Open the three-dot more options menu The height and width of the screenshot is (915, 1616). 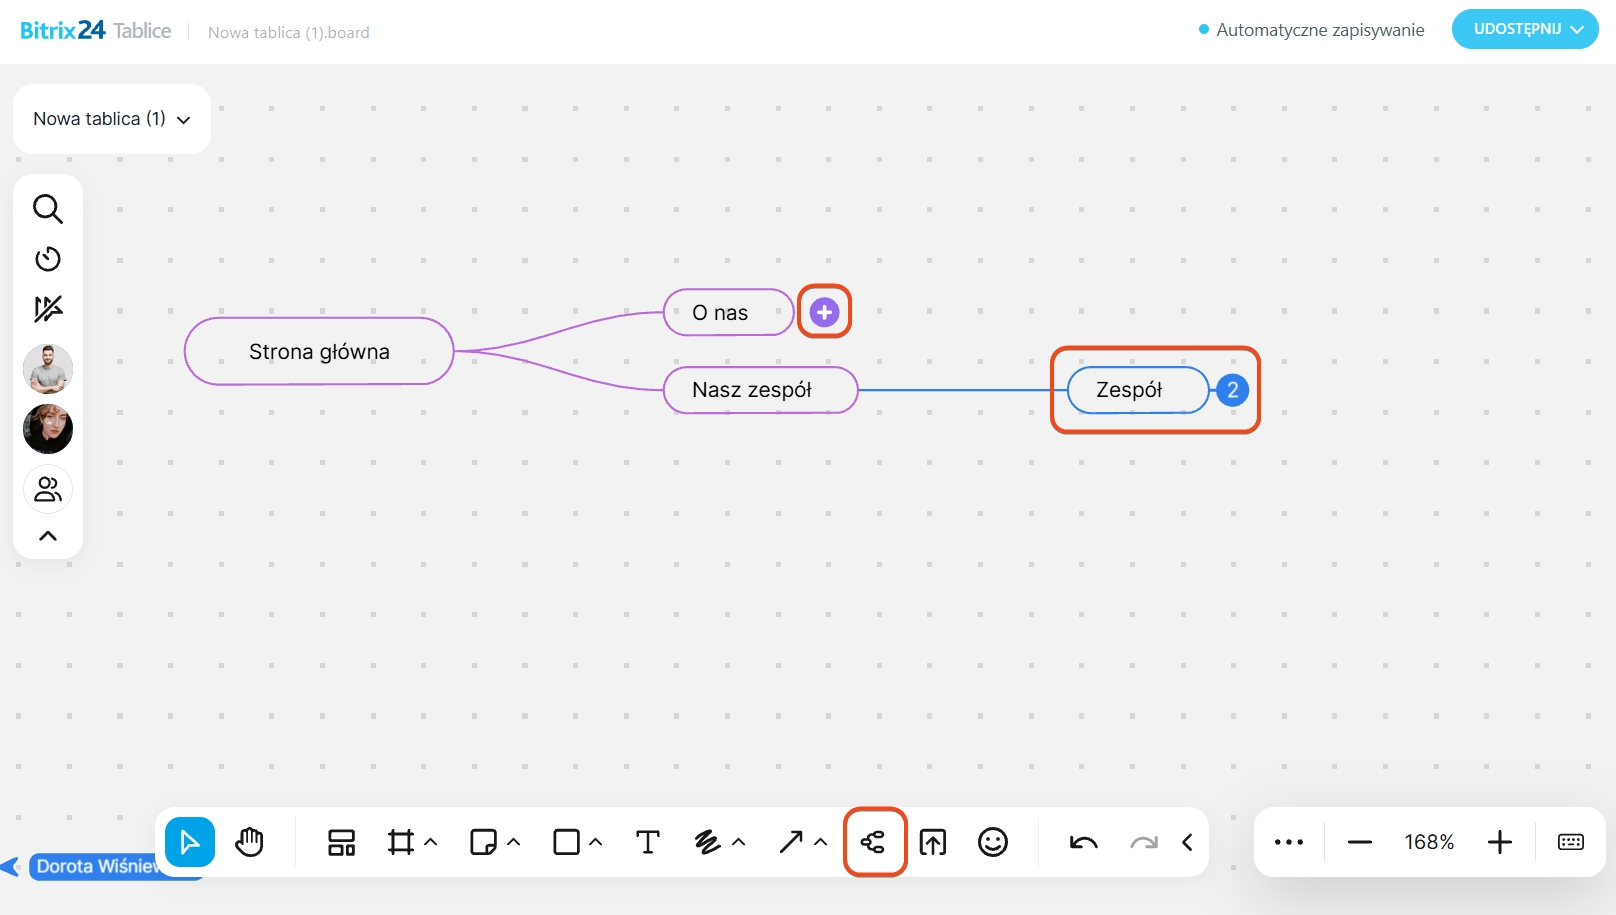tap(1288, 842)
